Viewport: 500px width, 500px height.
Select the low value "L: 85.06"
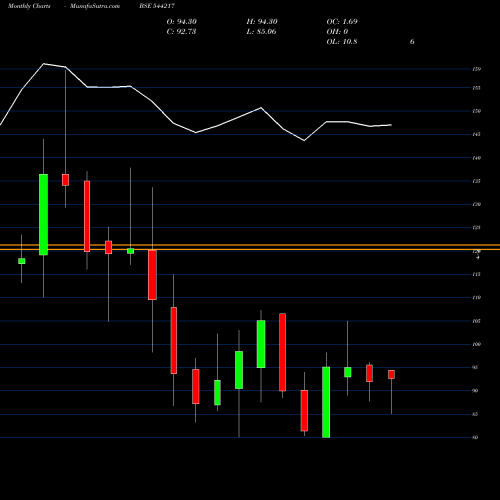click(261, 32)
